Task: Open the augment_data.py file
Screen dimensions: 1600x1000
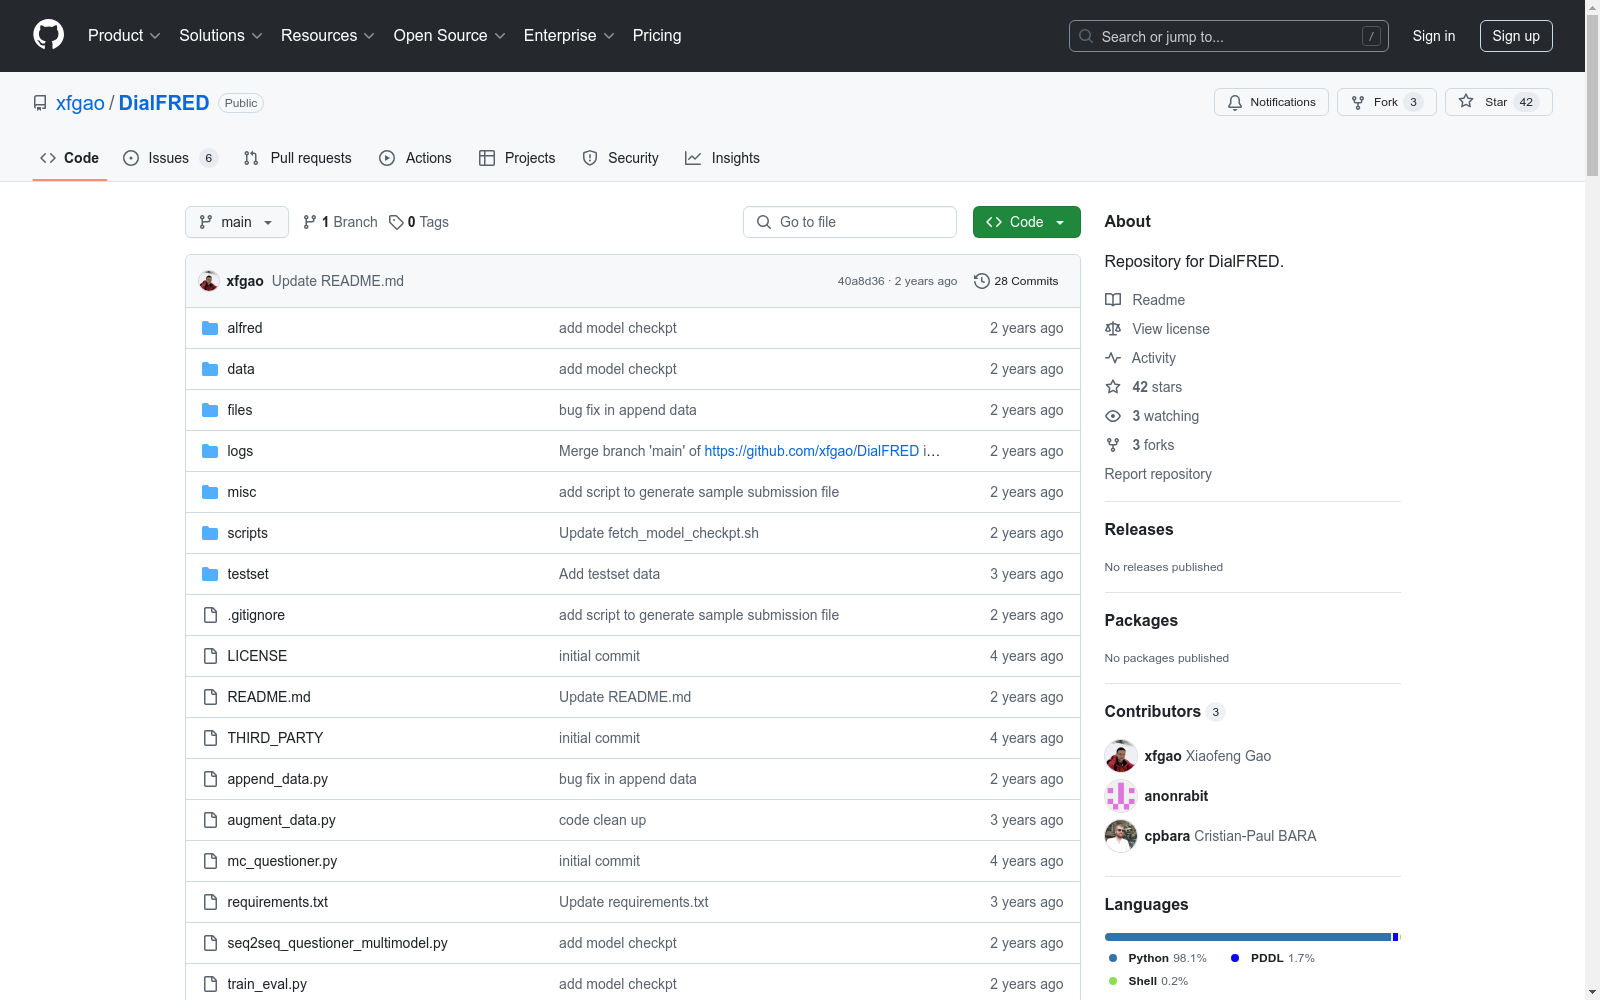Action: tap(281, 820)
